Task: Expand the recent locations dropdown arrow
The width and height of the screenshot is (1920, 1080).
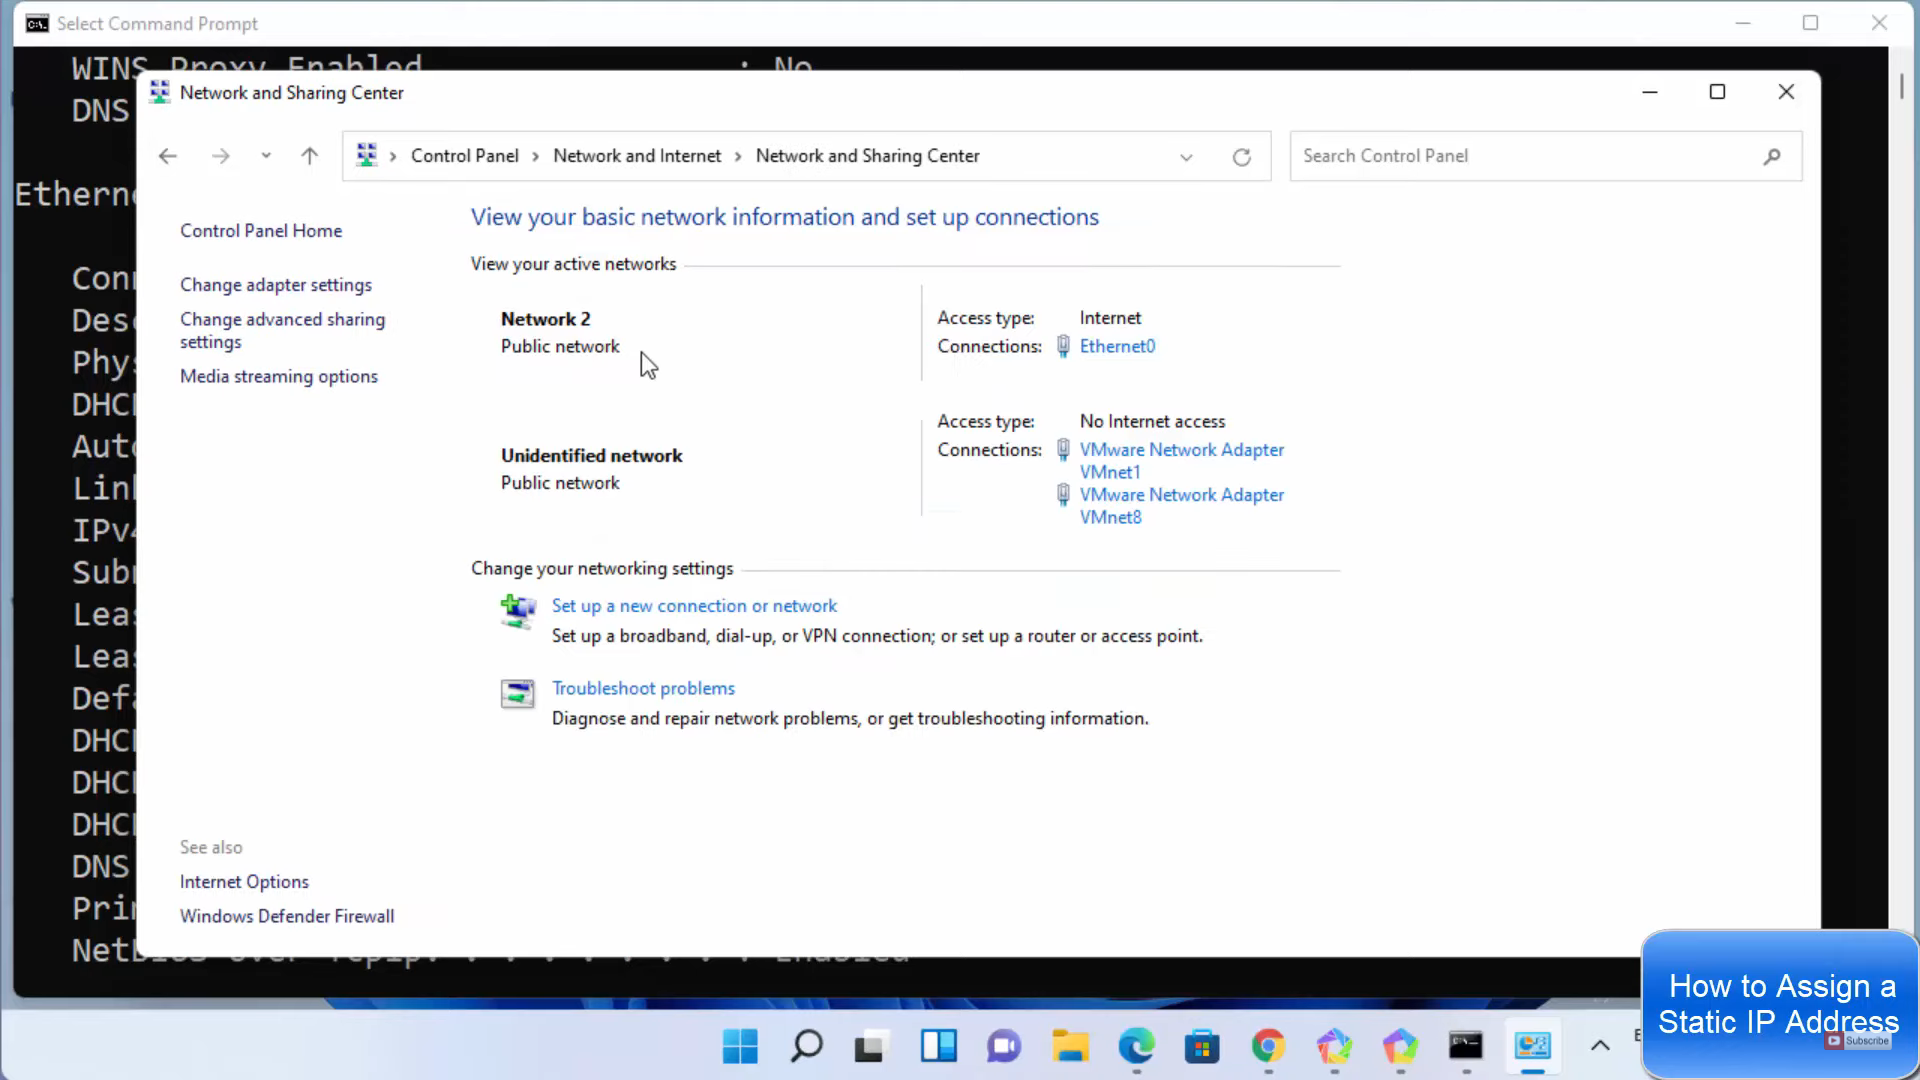Action: point(265,156)
